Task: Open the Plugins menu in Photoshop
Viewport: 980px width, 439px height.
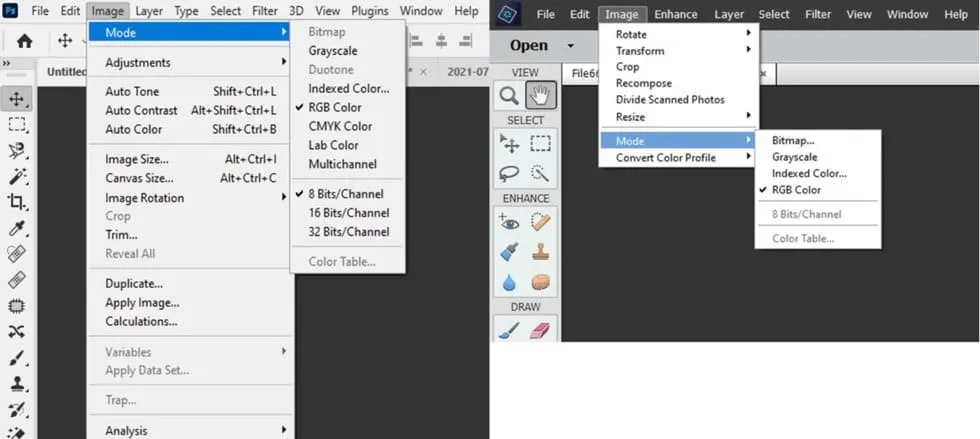Action: pos(369,11)
